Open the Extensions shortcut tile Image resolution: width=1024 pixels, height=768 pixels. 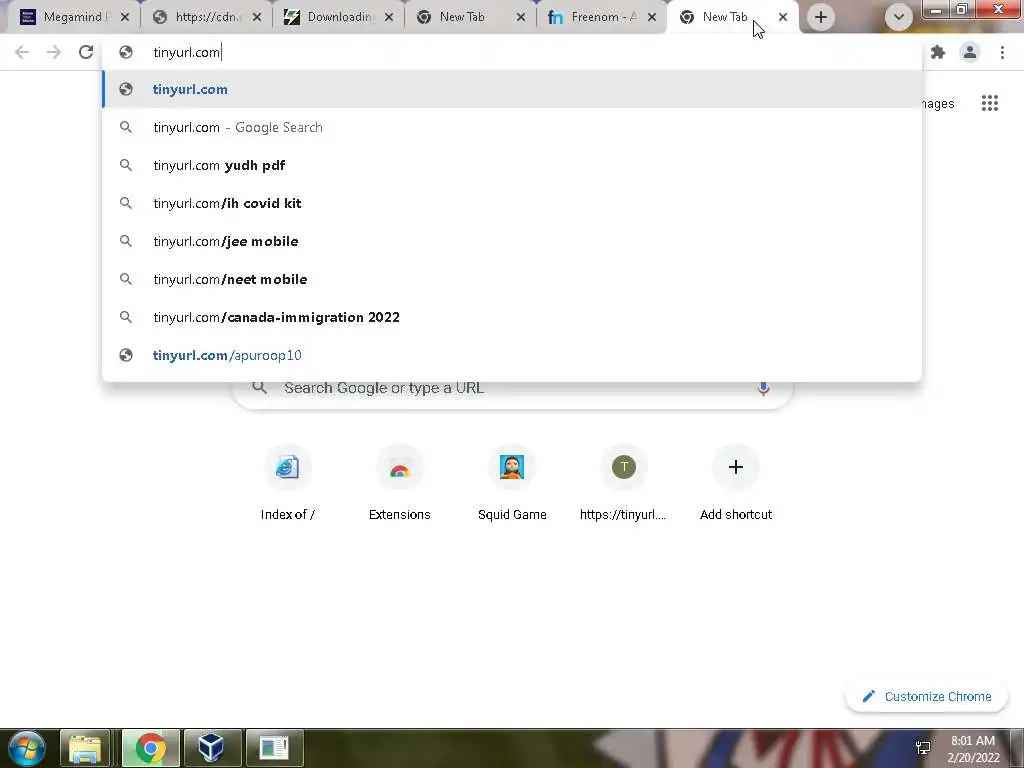[400, 483]
